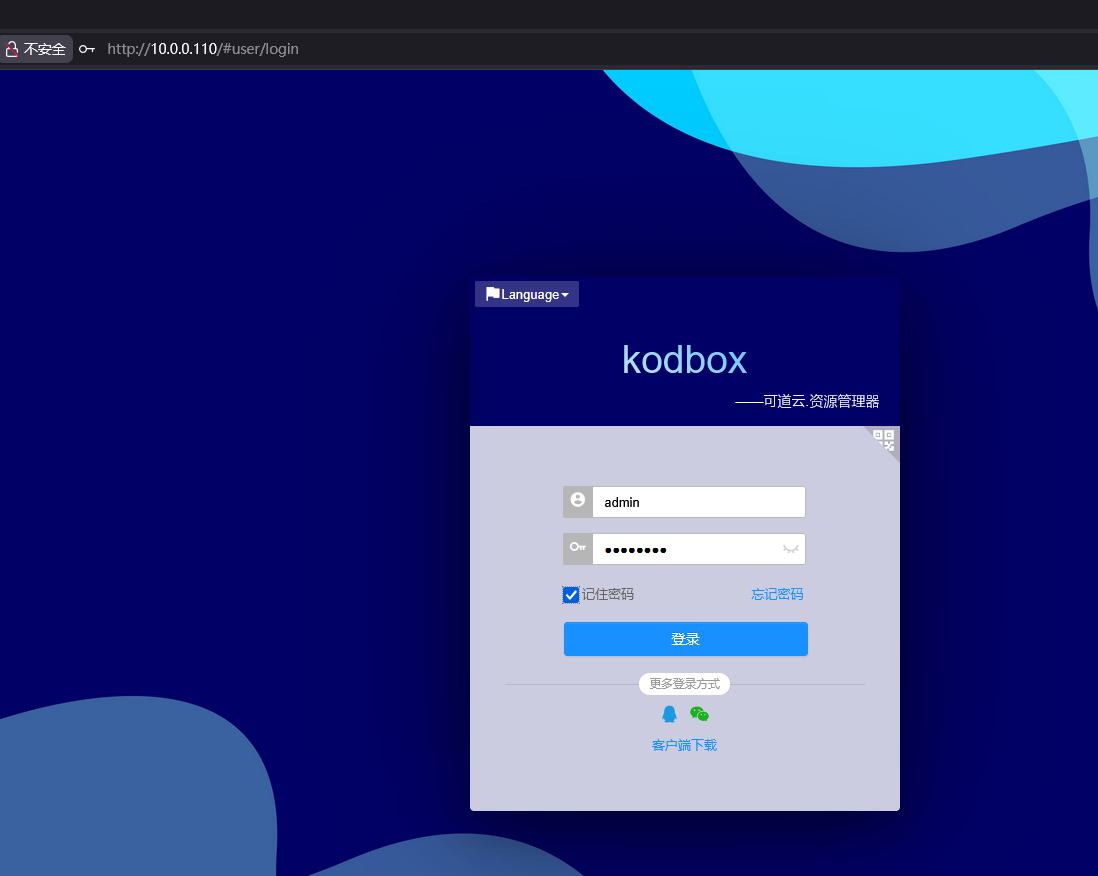Click the key icon beside password field

pos(578,547)
